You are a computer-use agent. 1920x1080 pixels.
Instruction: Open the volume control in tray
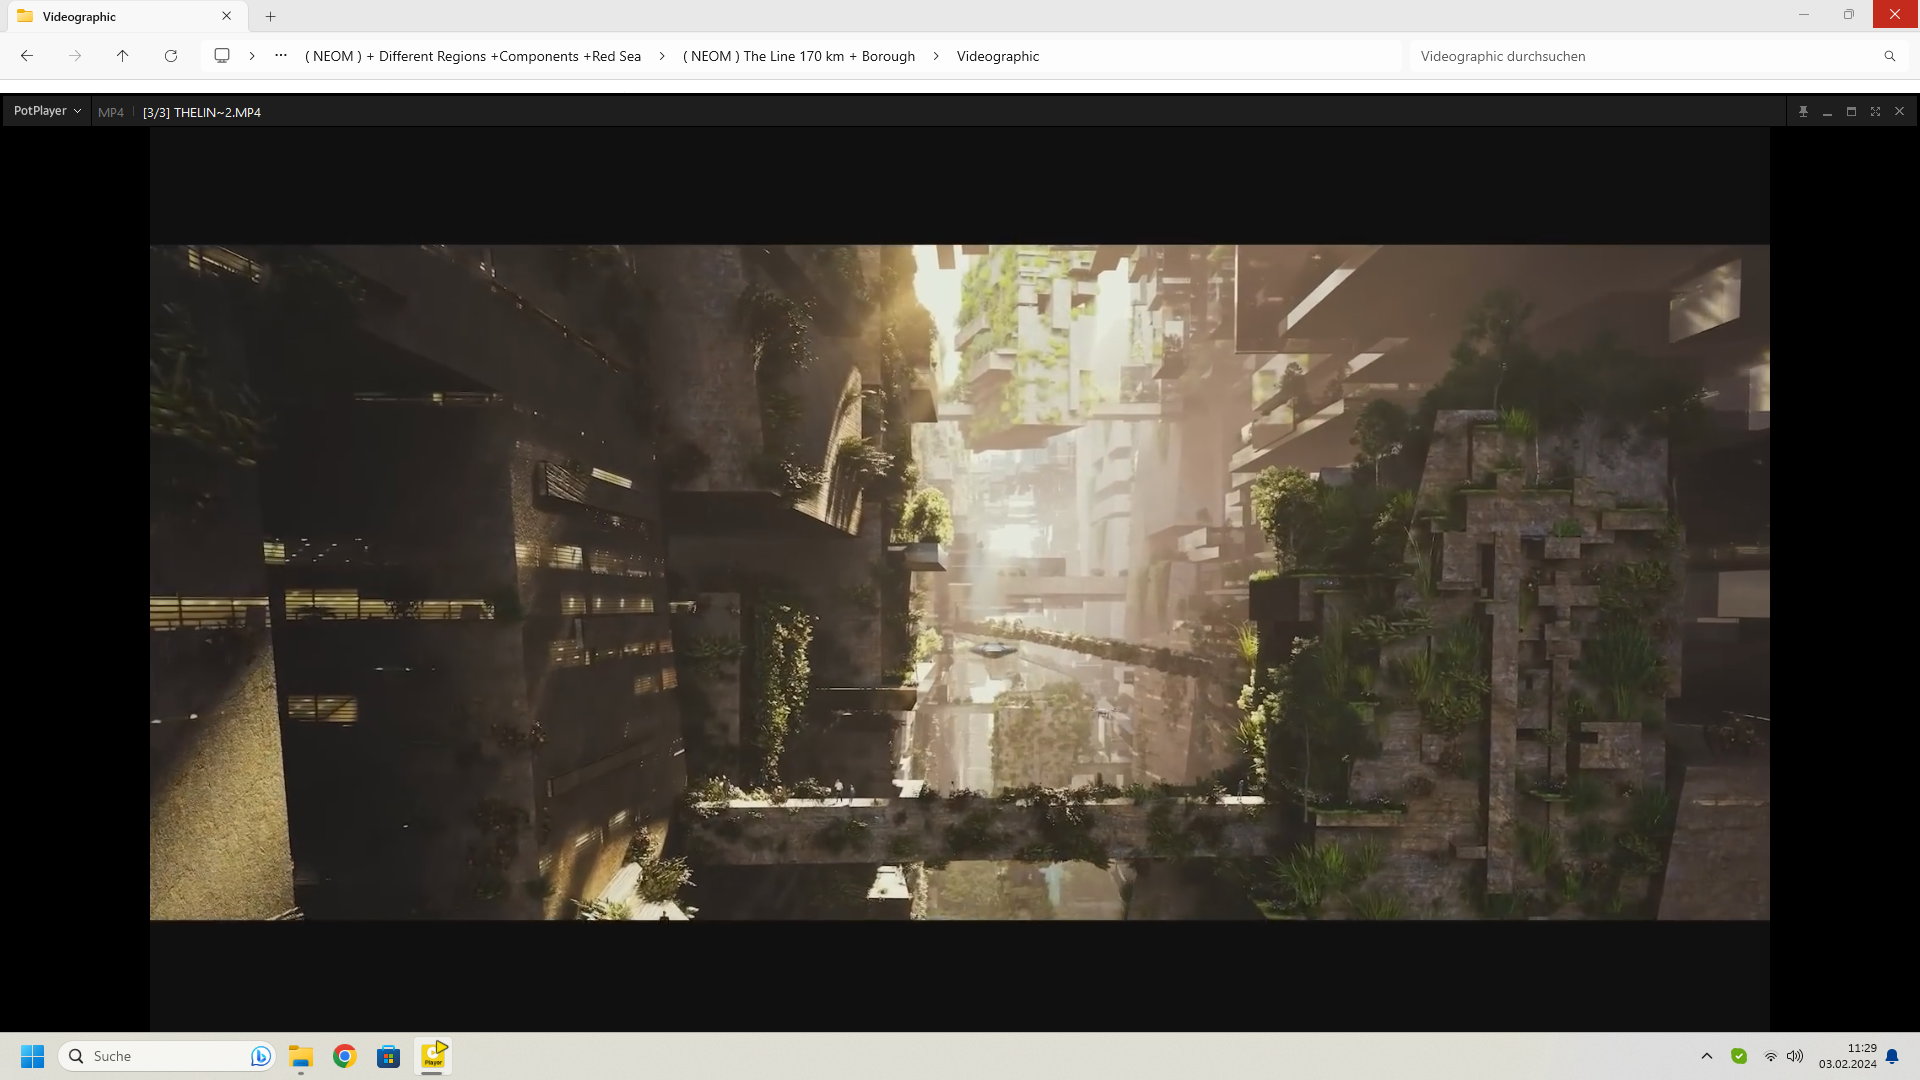(1795, 1056)
